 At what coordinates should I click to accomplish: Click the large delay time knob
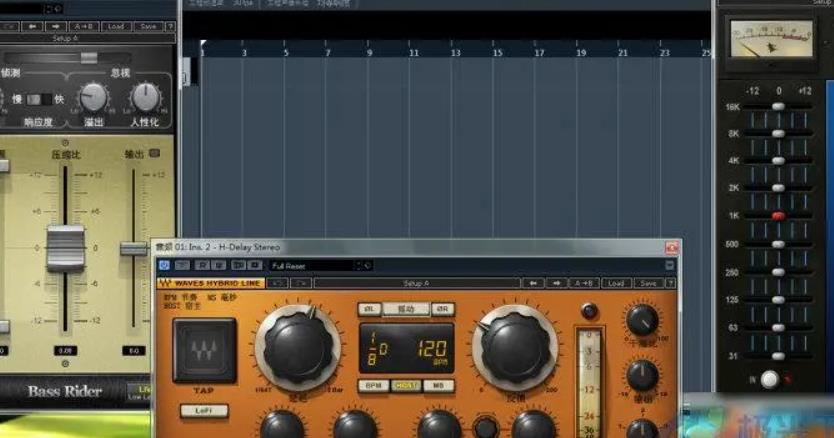297,349
